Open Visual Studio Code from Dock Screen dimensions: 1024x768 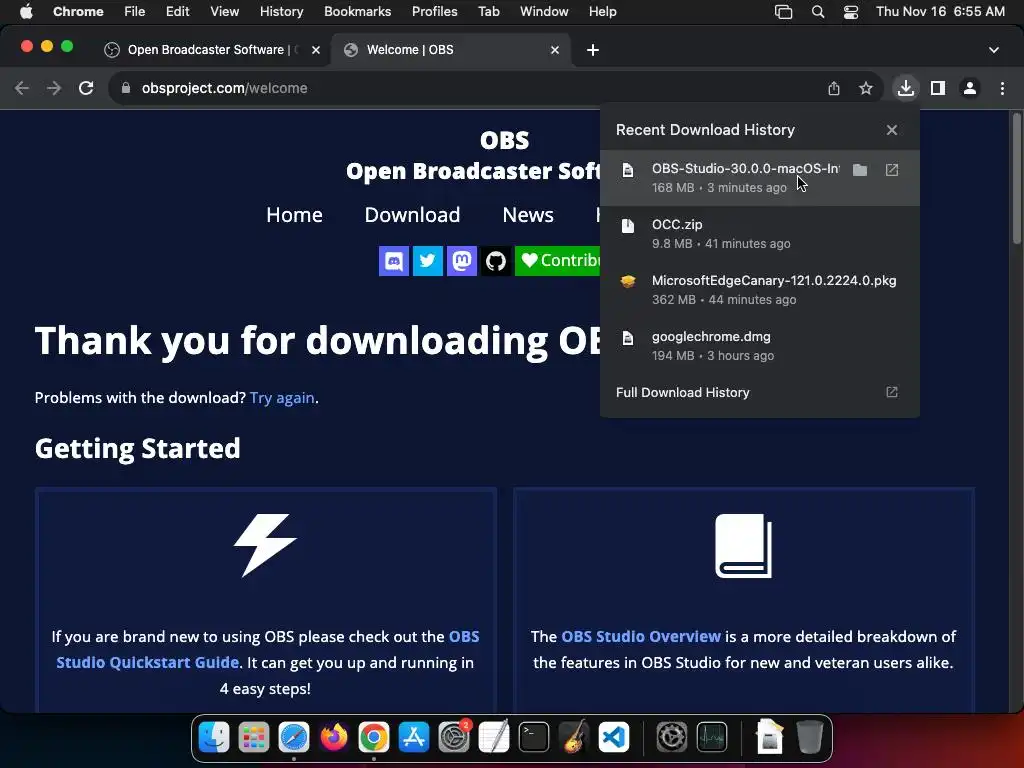click(614, 738)
